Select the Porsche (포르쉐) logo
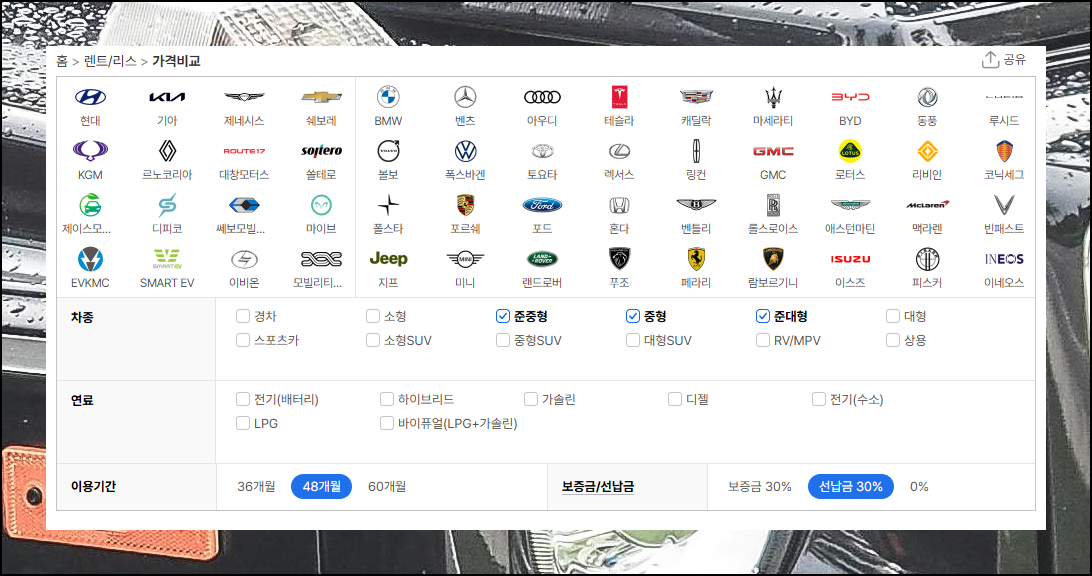This screenshot has height=576, width=1092. (465, 205)
